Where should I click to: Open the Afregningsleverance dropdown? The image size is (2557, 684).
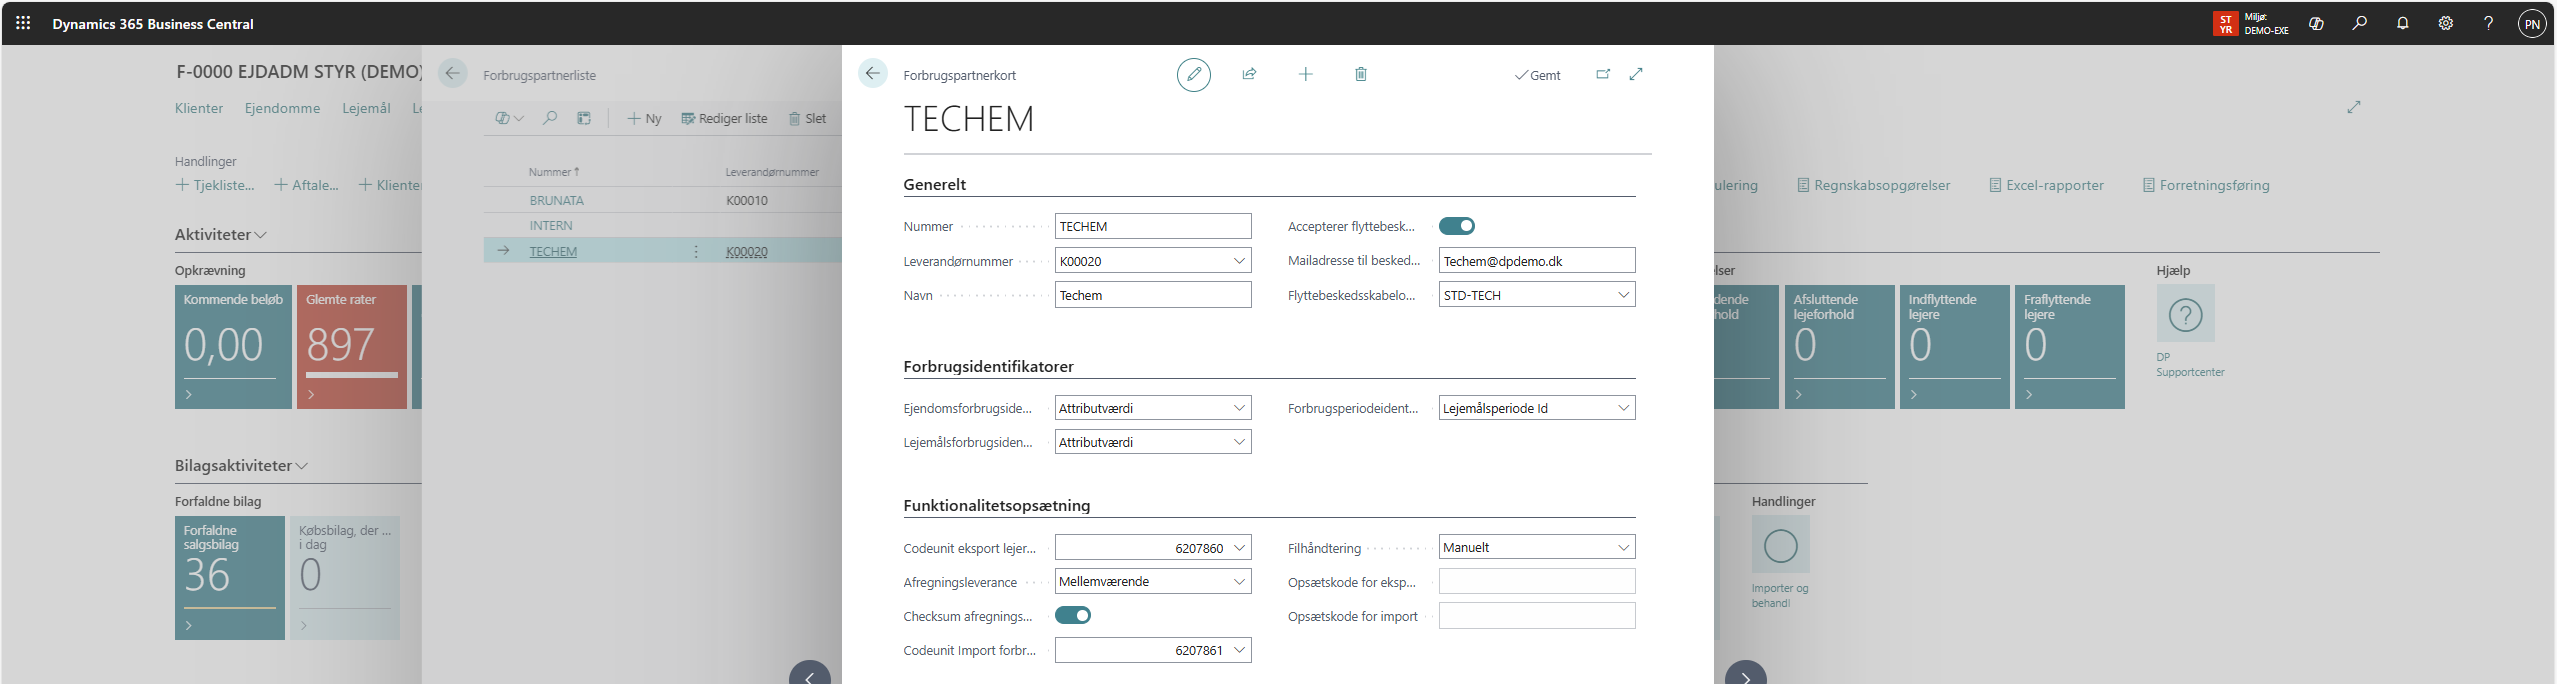coord(1239,581)
